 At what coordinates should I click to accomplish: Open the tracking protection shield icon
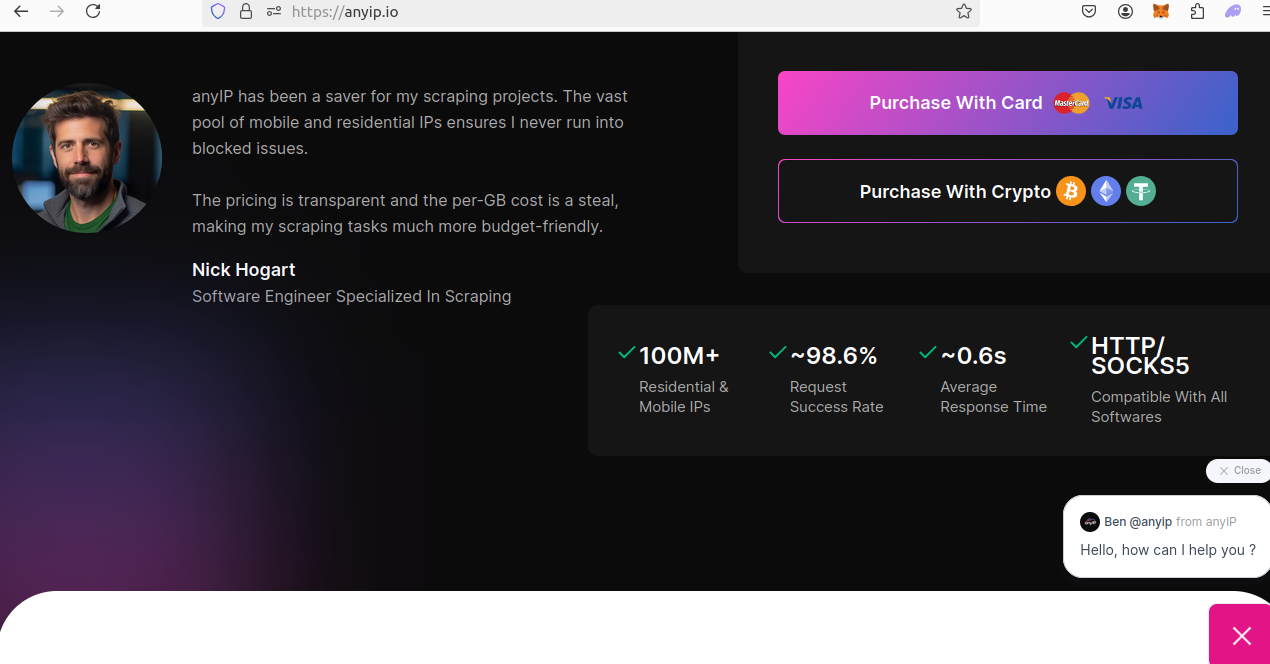(x=218, y=12)
